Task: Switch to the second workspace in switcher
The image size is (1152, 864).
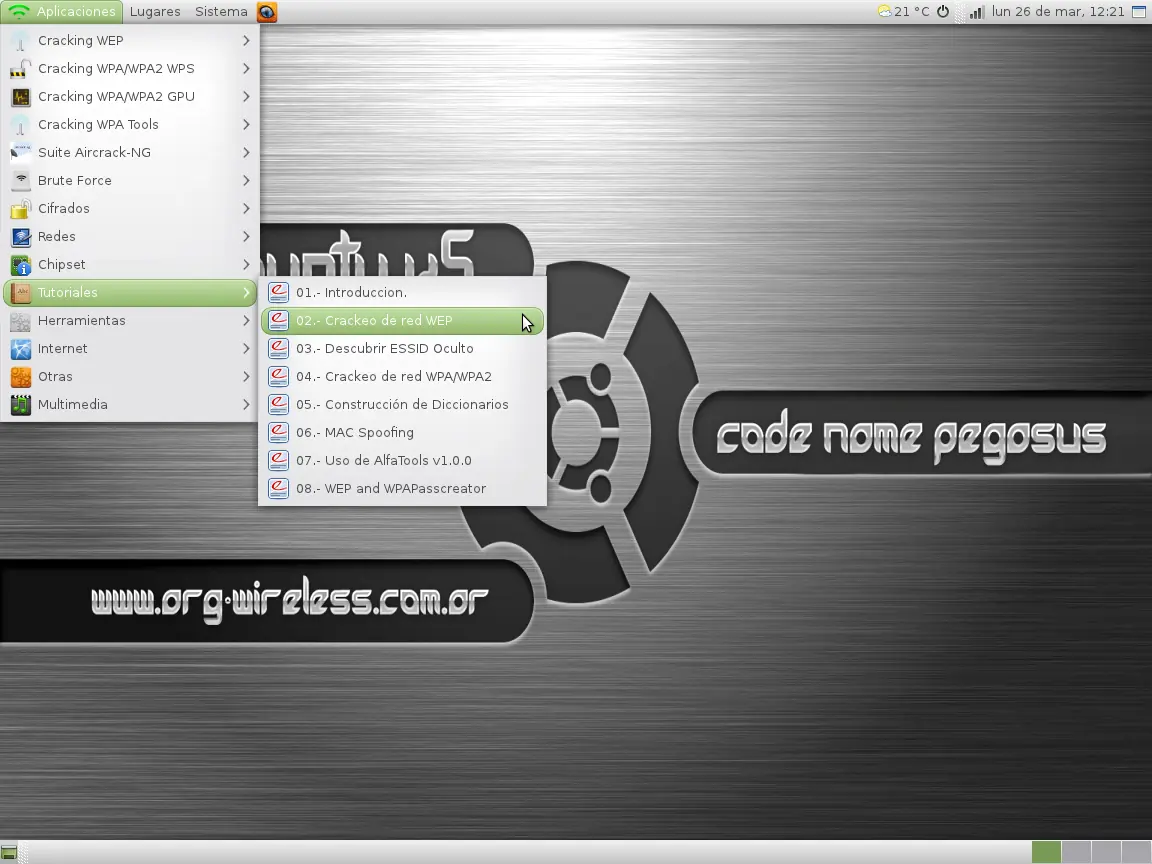Action: pos(1076,852)
